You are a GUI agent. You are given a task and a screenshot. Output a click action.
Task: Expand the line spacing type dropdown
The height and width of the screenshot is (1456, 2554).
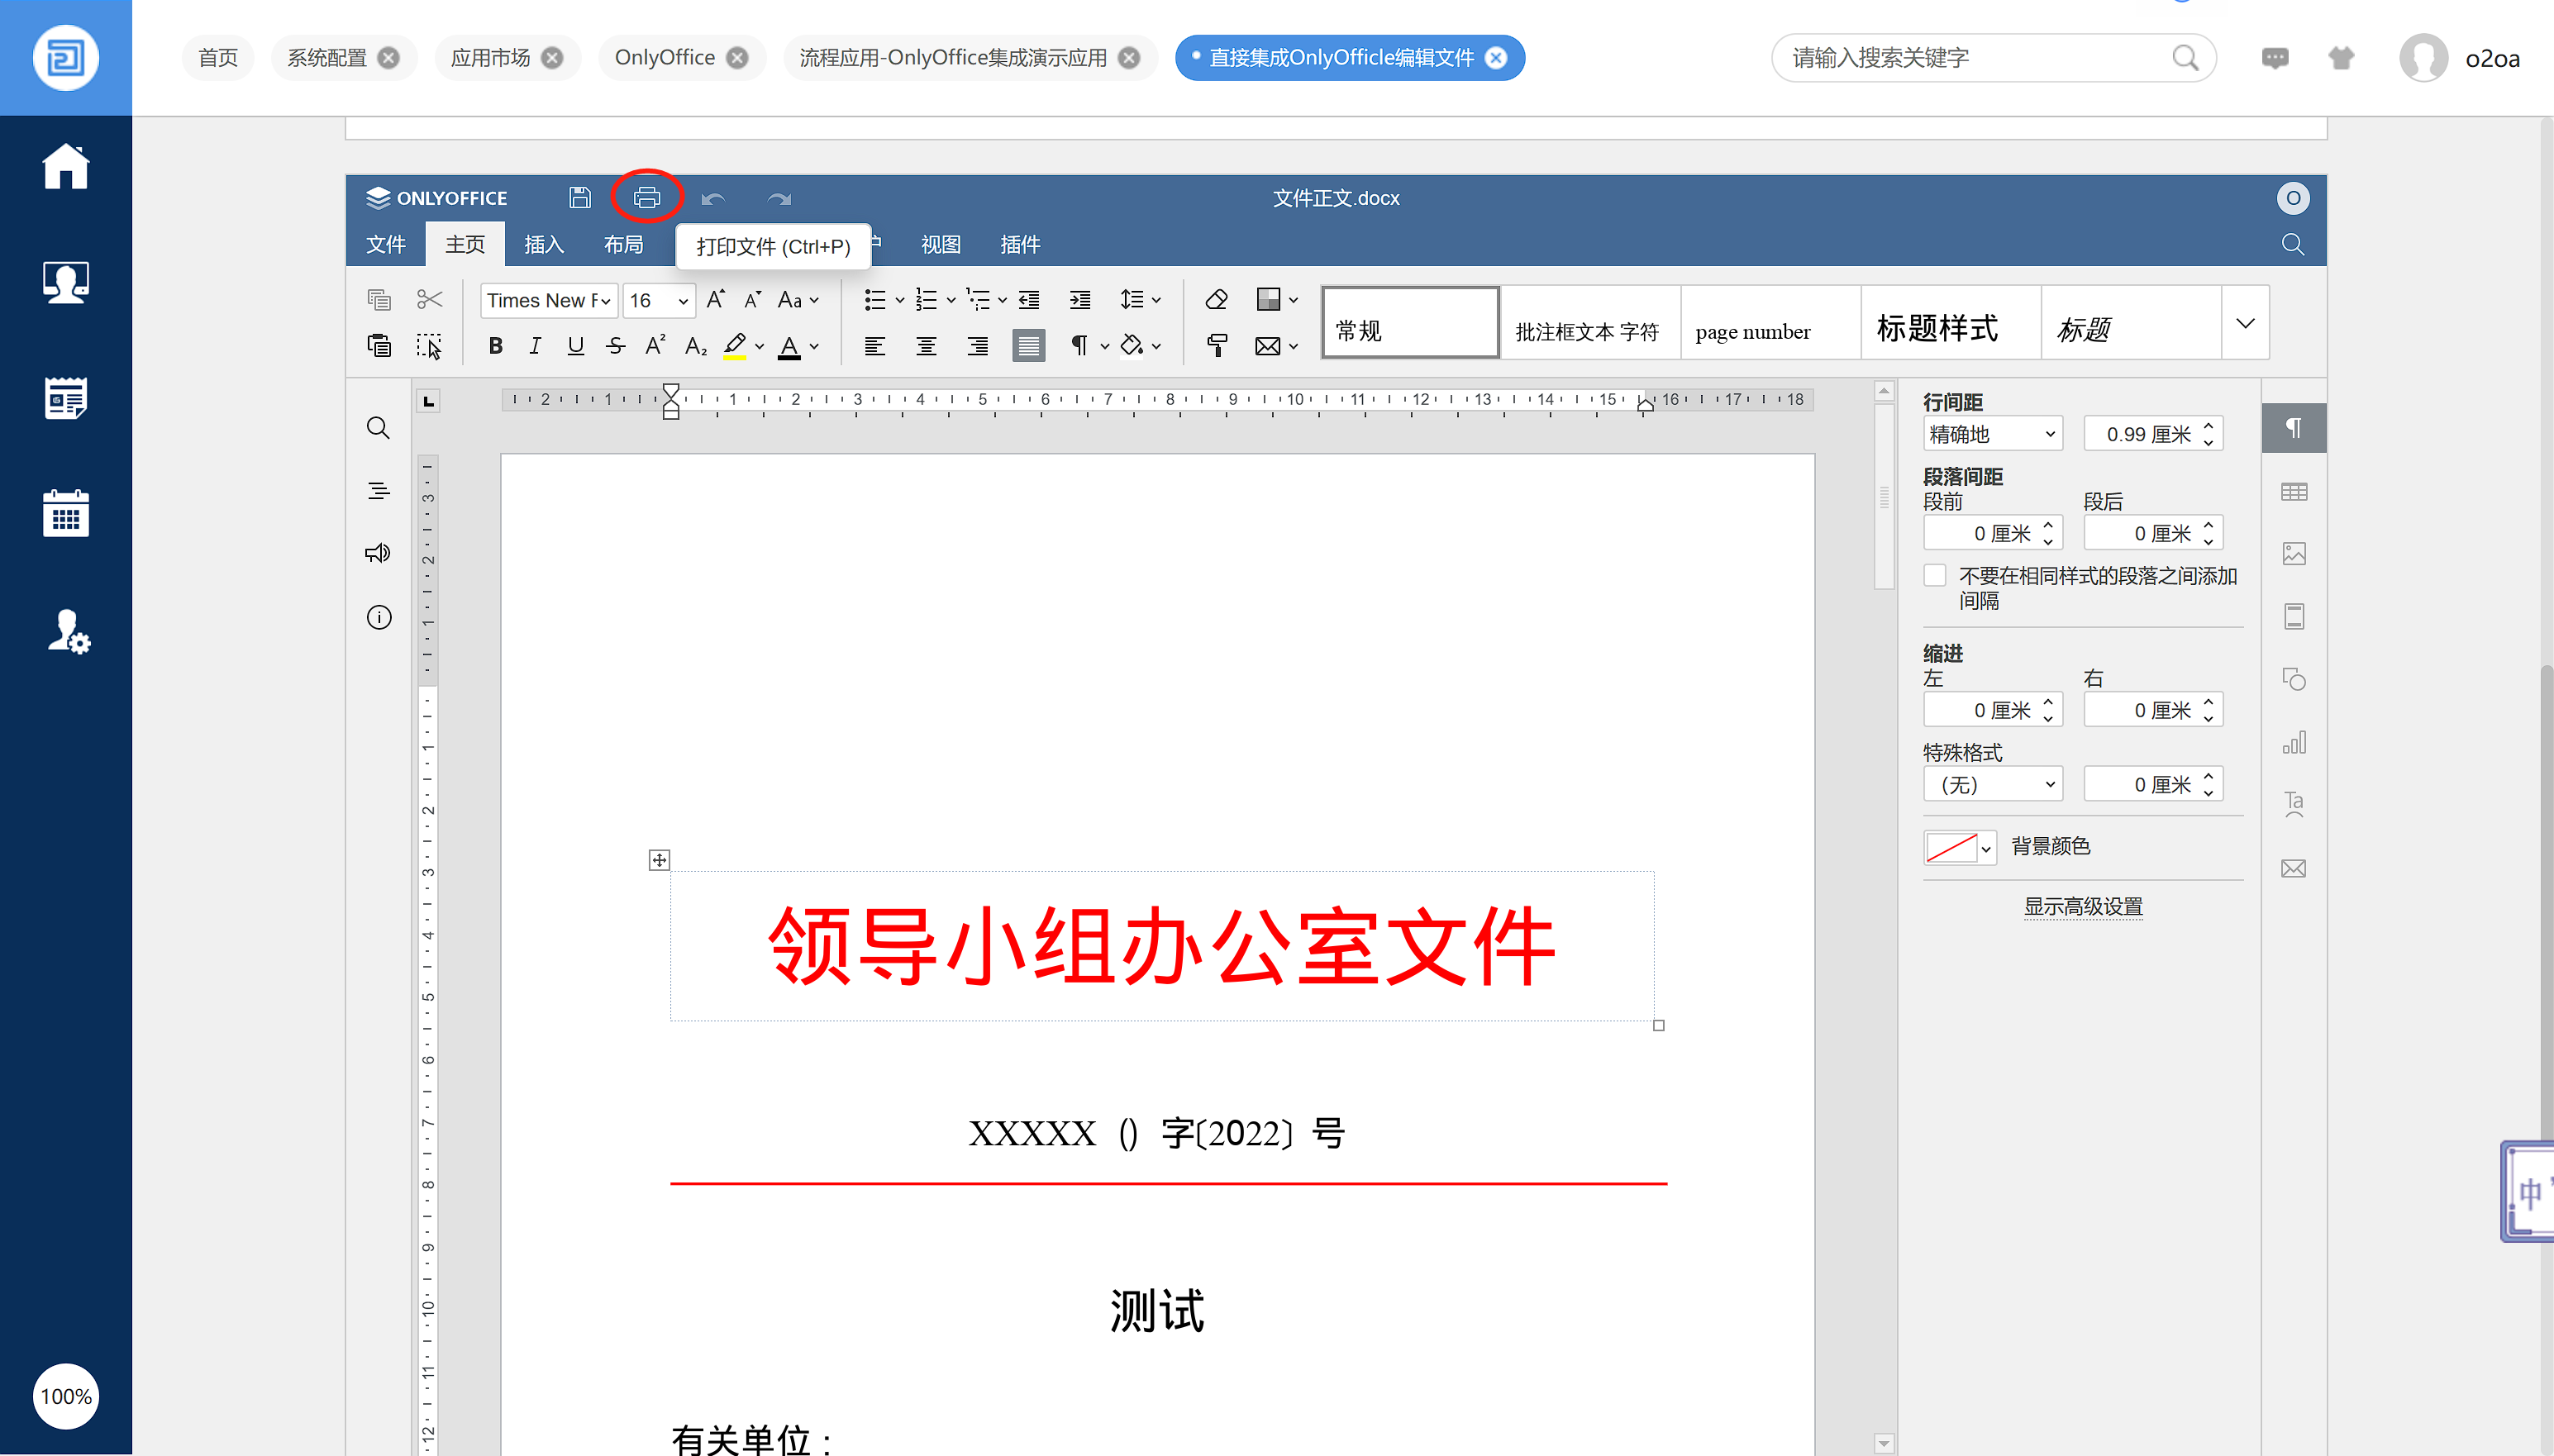tap(1992, 434)
